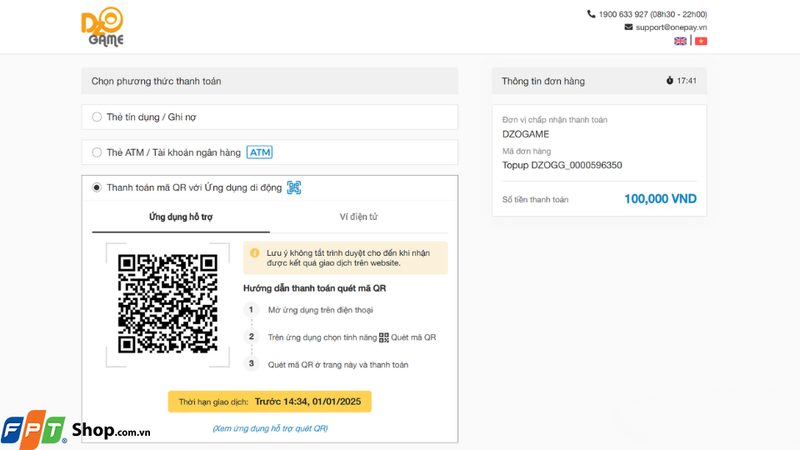Click the envelope icon beside support@onepay.vn
800x450 pixels.
629,27
